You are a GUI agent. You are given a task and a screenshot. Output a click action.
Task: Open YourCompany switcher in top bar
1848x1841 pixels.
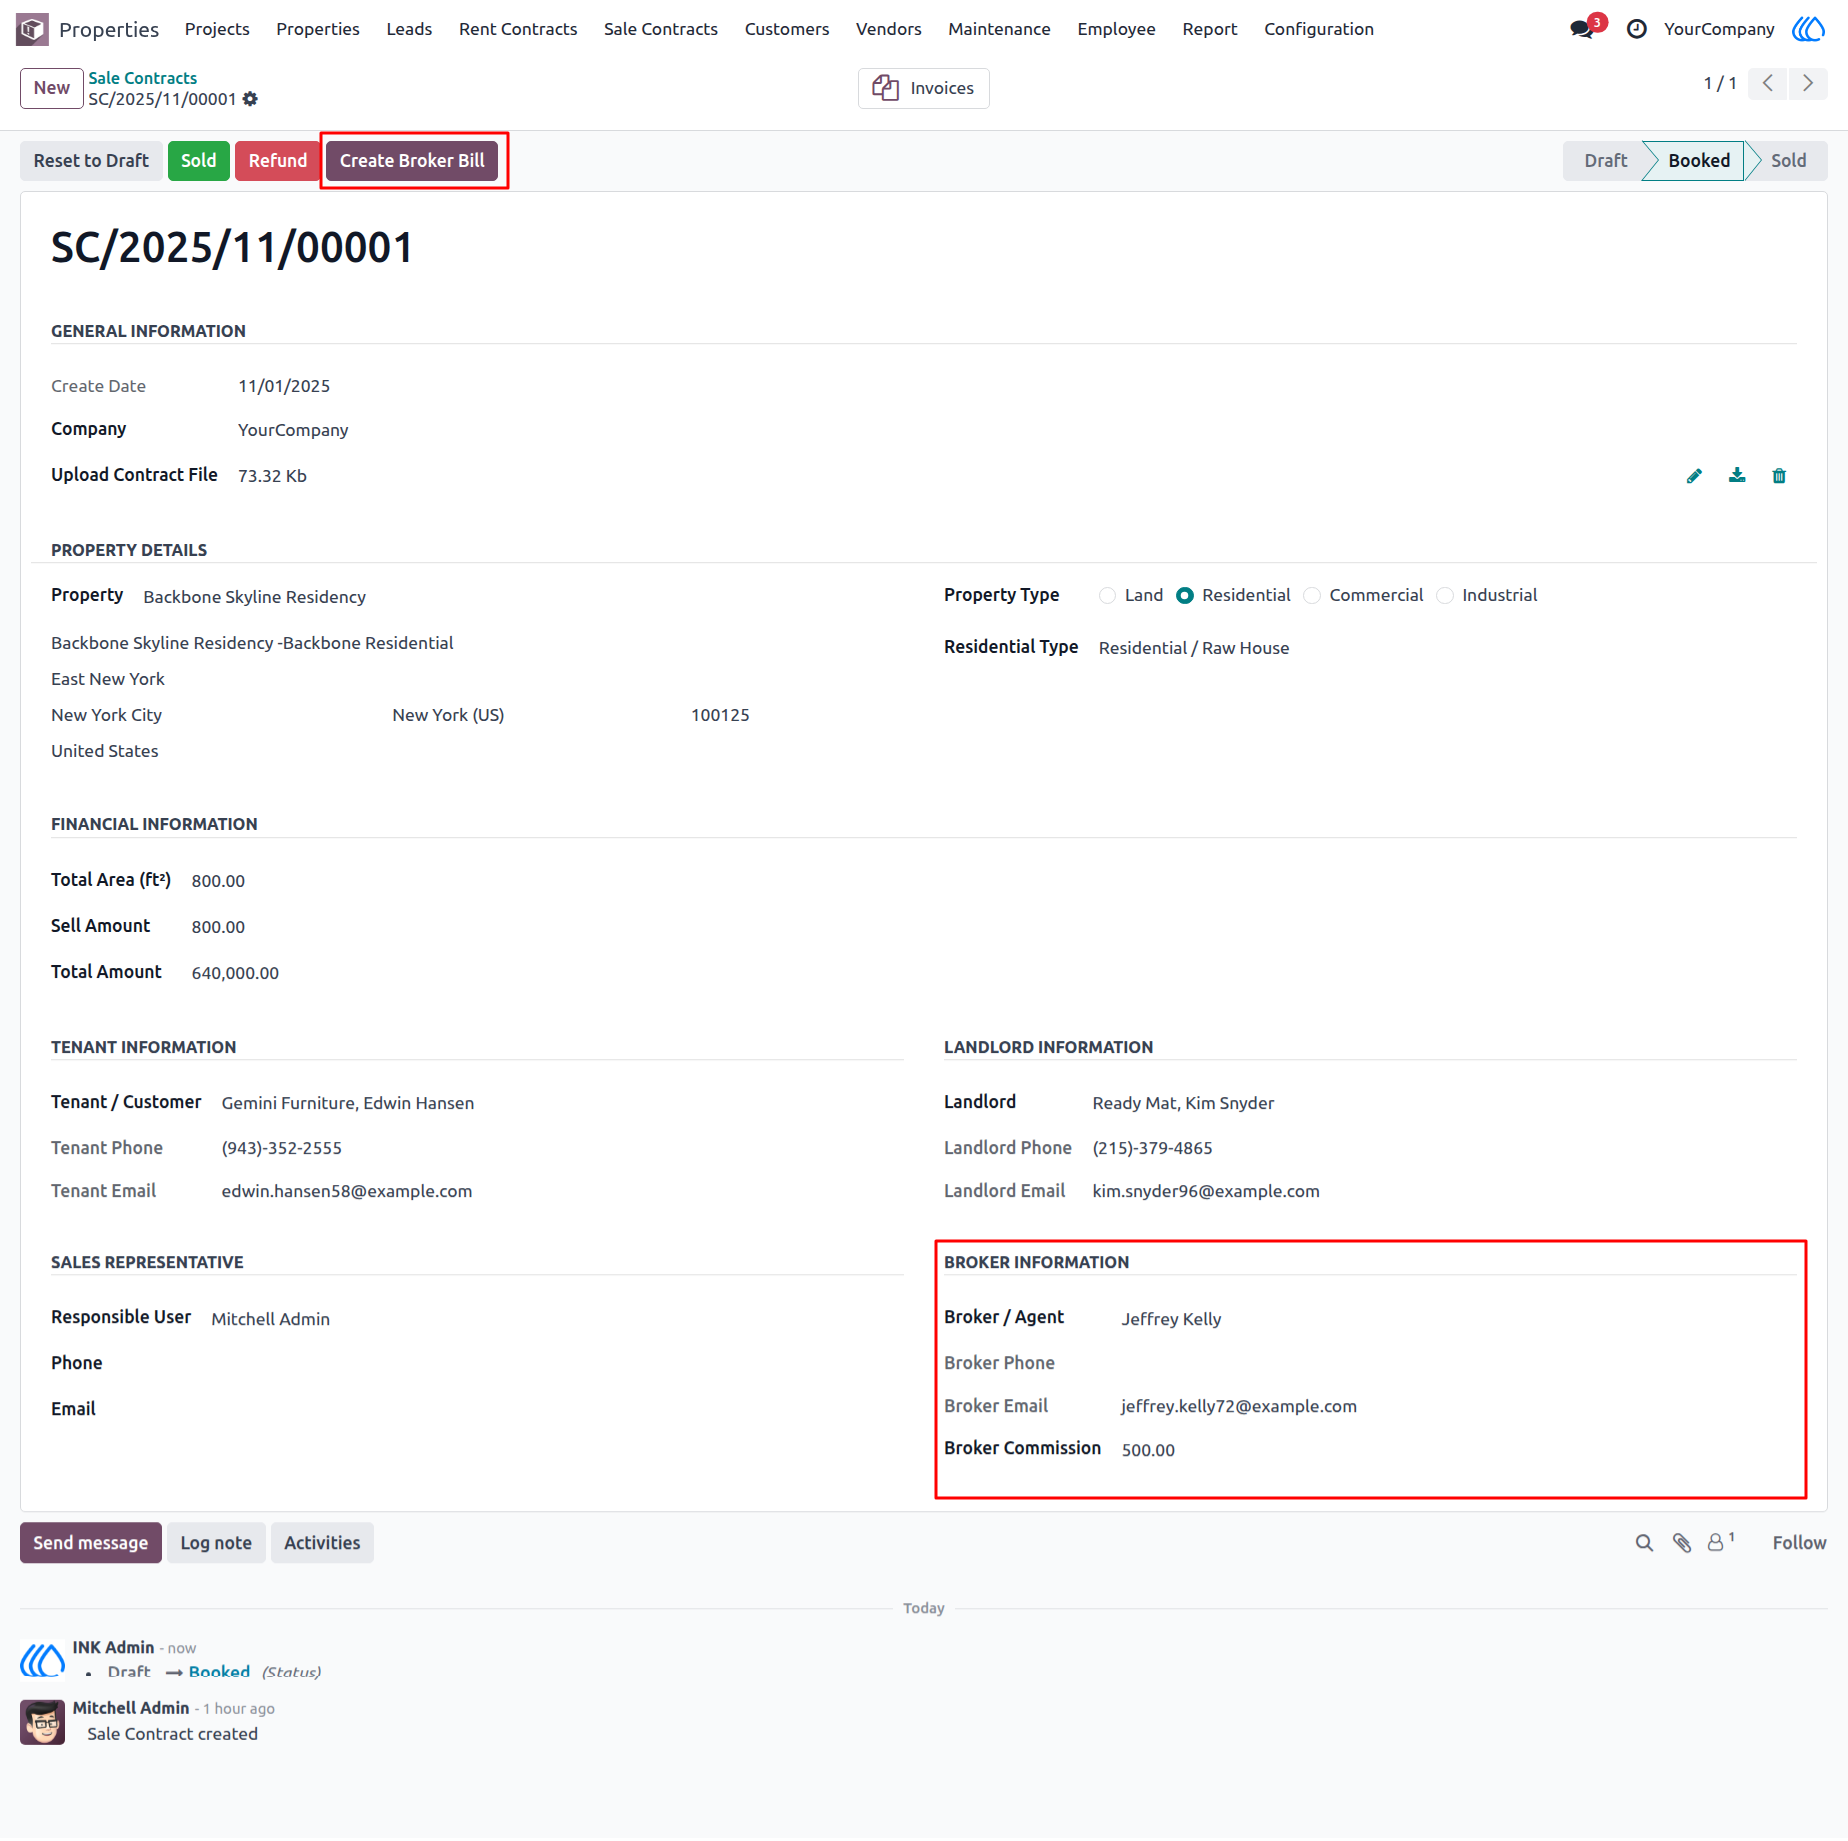tap(1719, 29)
